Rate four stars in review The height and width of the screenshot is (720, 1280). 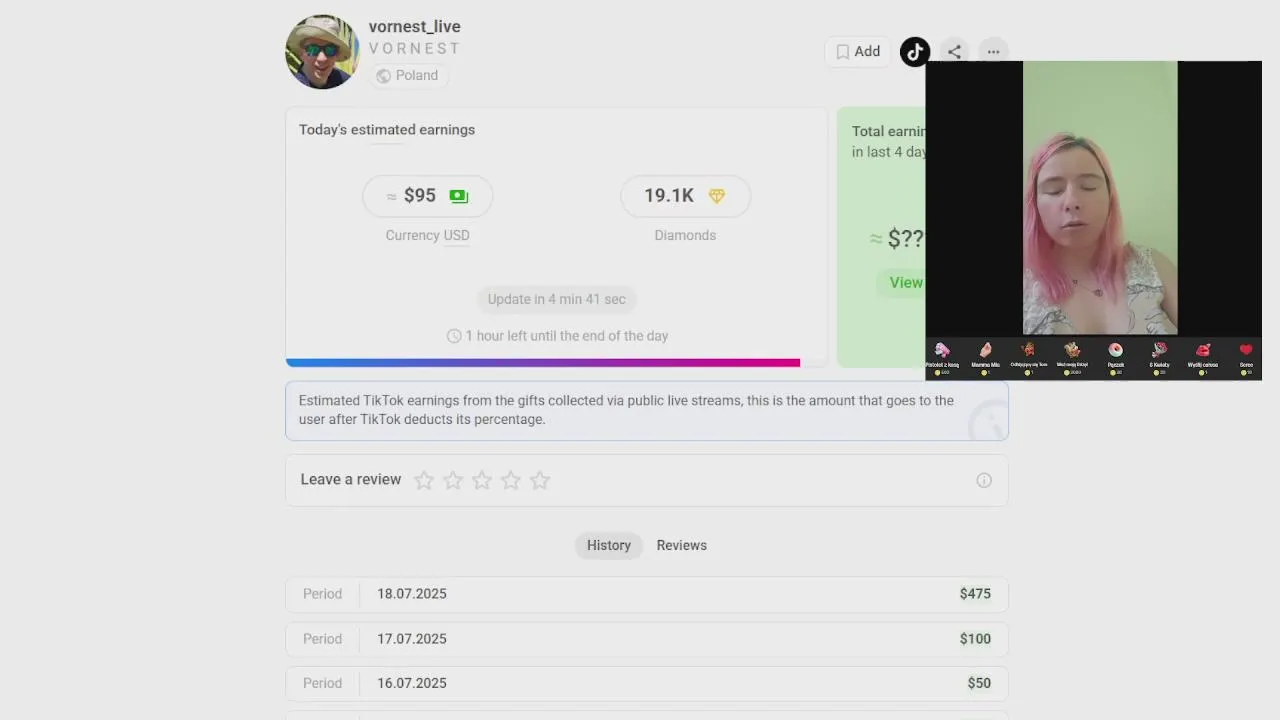(x=511, y=481)
